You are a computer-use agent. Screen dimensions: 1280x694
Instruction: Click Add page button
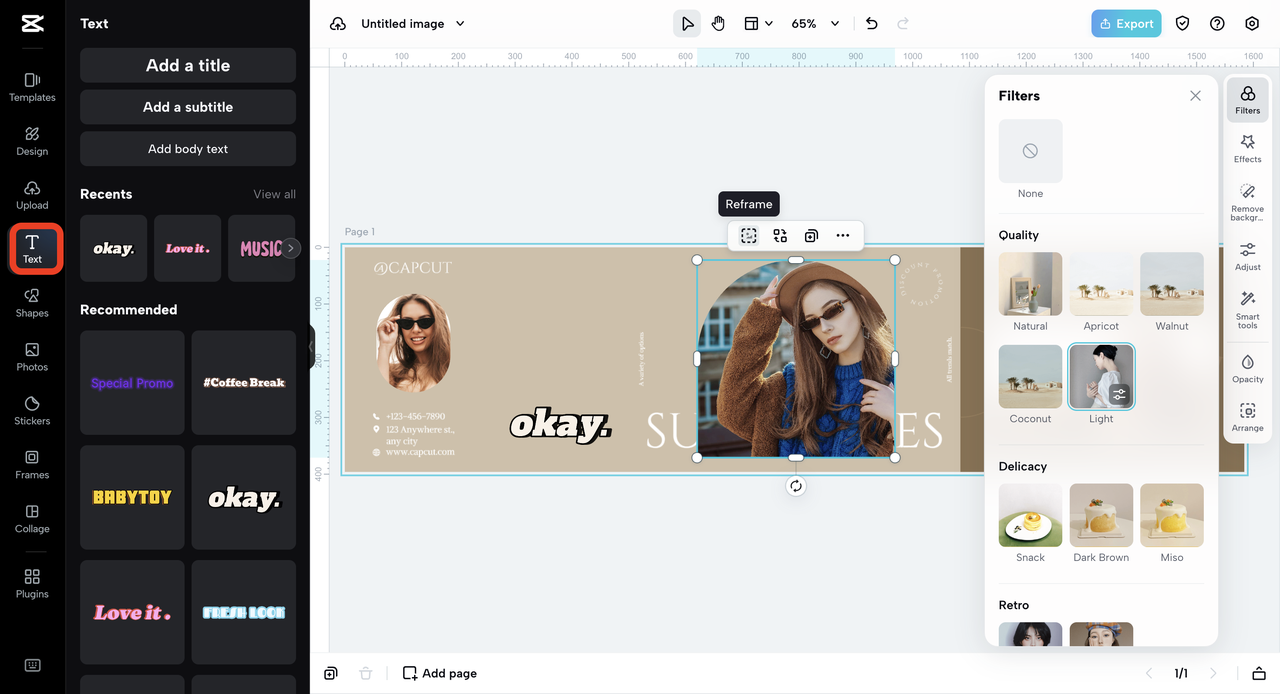point(439,673)
